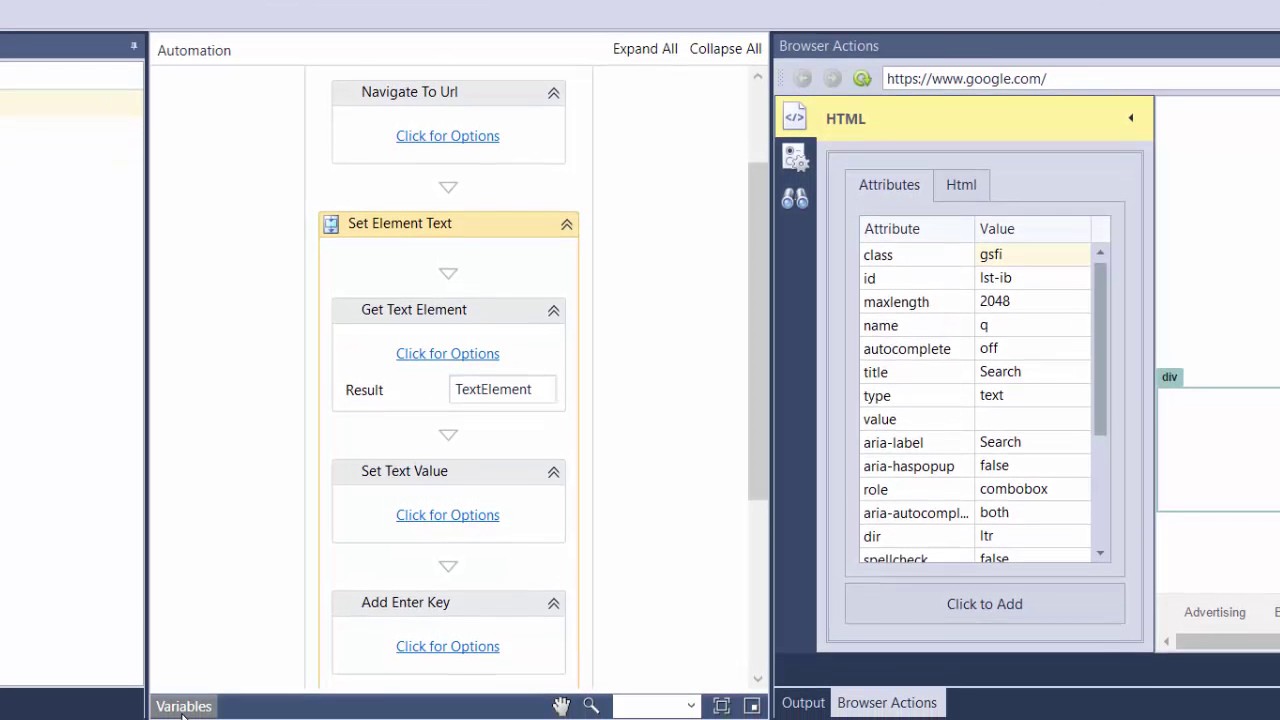Image resolution: width=1280 pixels, height=720 pixels.
Task: Click the dir attribute row
Action: [975, 536]
